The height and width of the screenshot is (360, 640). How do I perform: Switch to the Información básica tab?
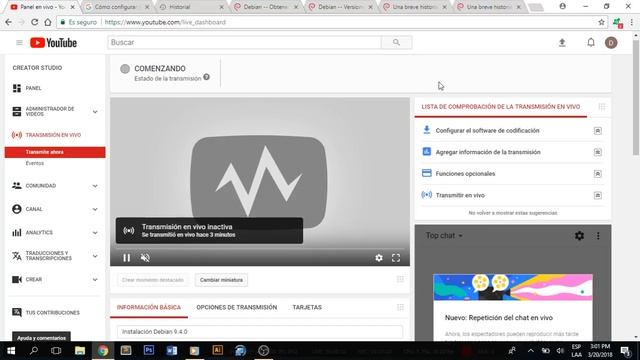point(149,307)
